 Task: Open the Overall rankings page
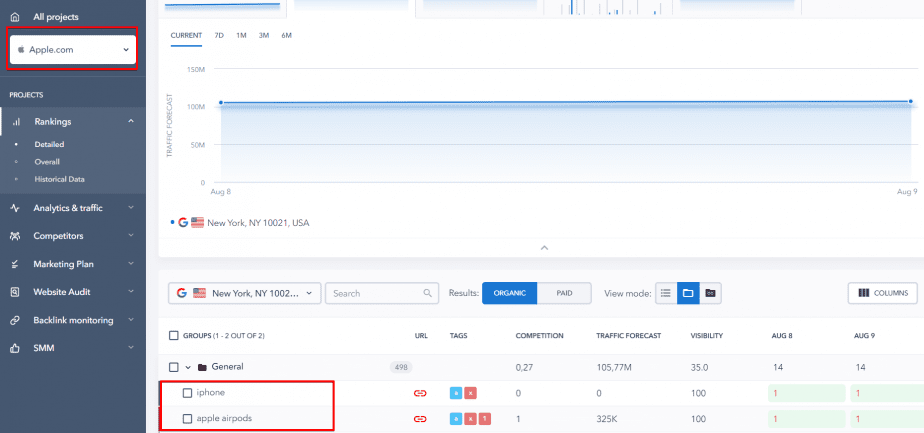point(47,161)
